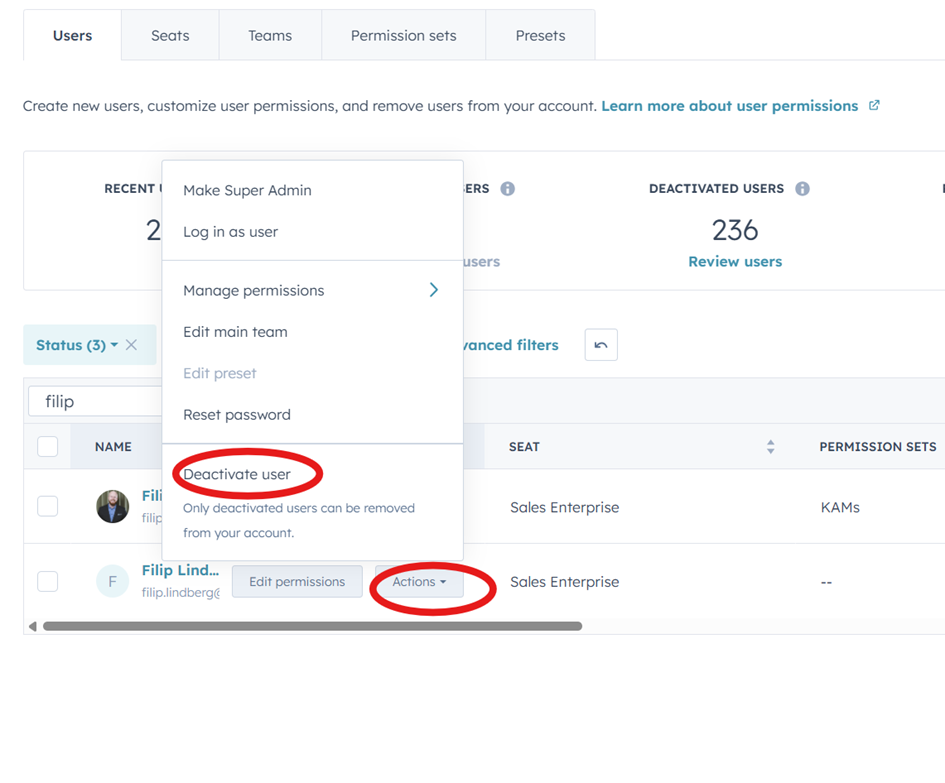Click the search field containing filip
945x783 pixels.
click(x=95, y=401)
